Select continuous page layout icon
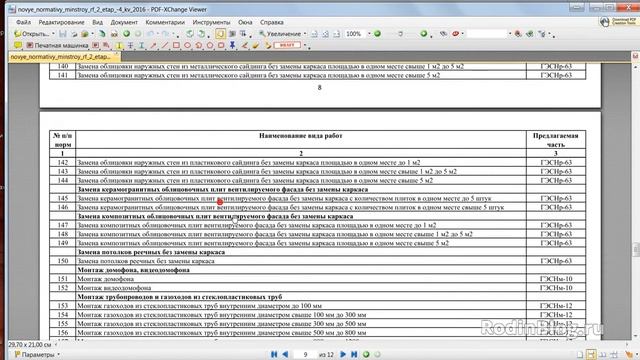The image size is (640, 360). (591, 355)
